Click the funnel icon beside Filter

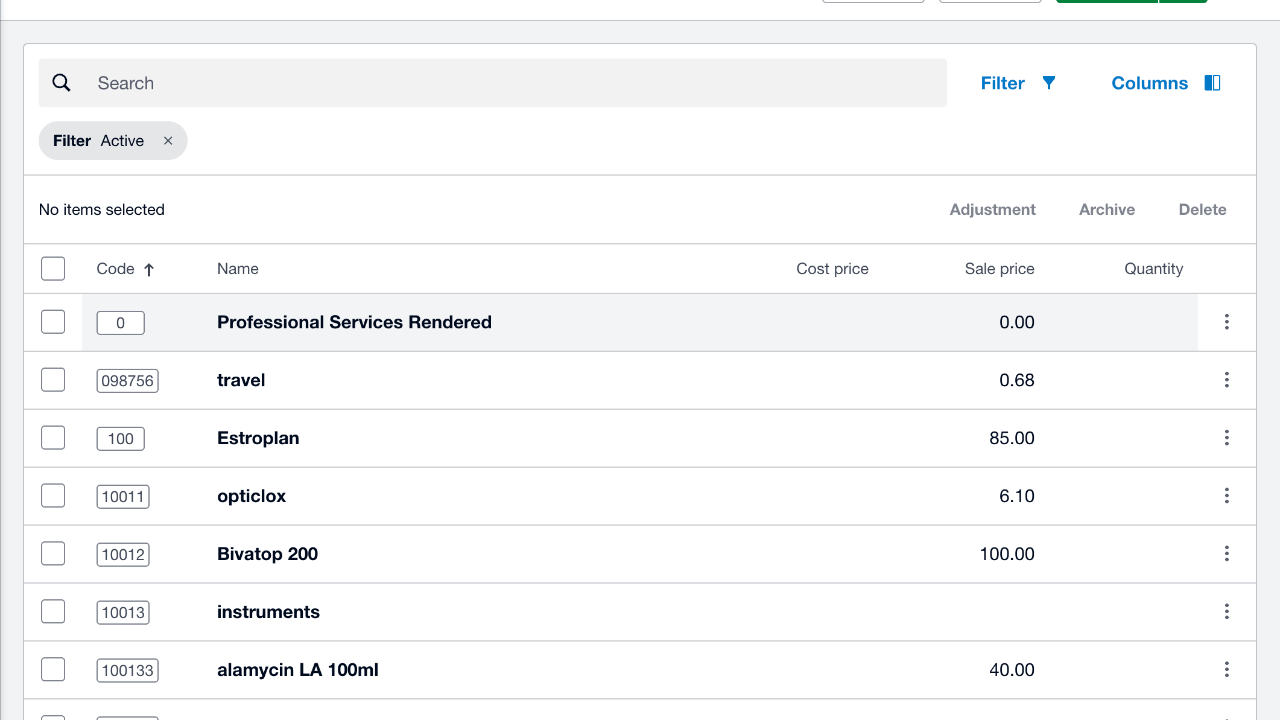[x=1049, y=83]
